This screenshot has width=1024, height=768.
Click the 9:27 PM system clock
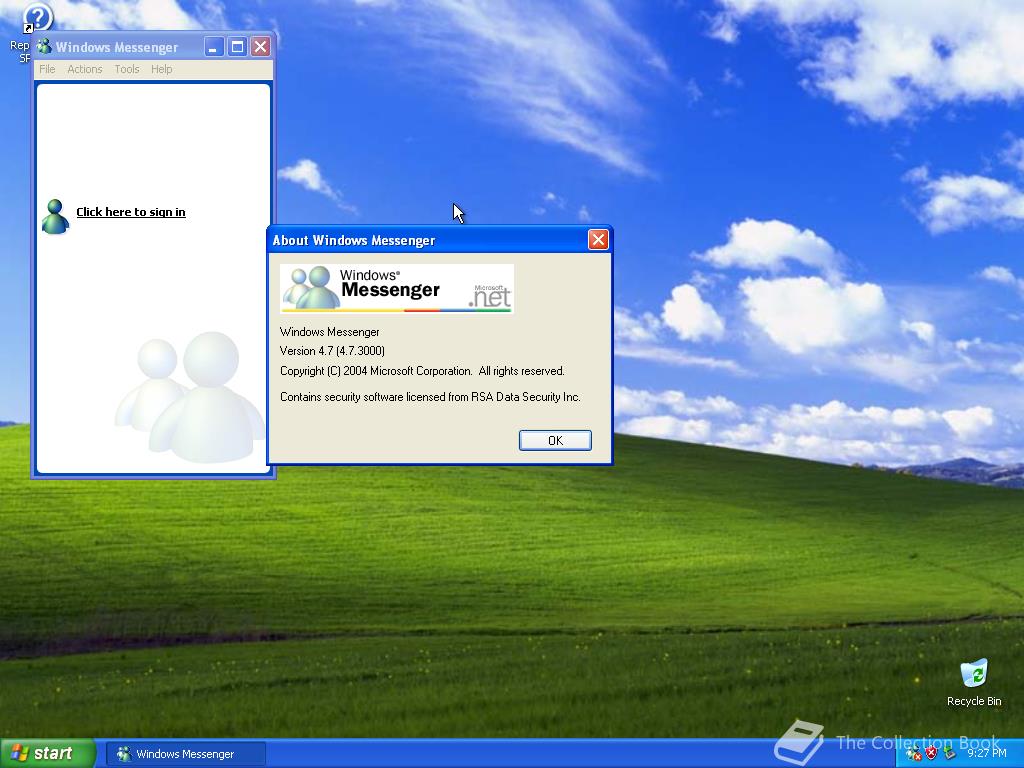click(x=987, y=754)
